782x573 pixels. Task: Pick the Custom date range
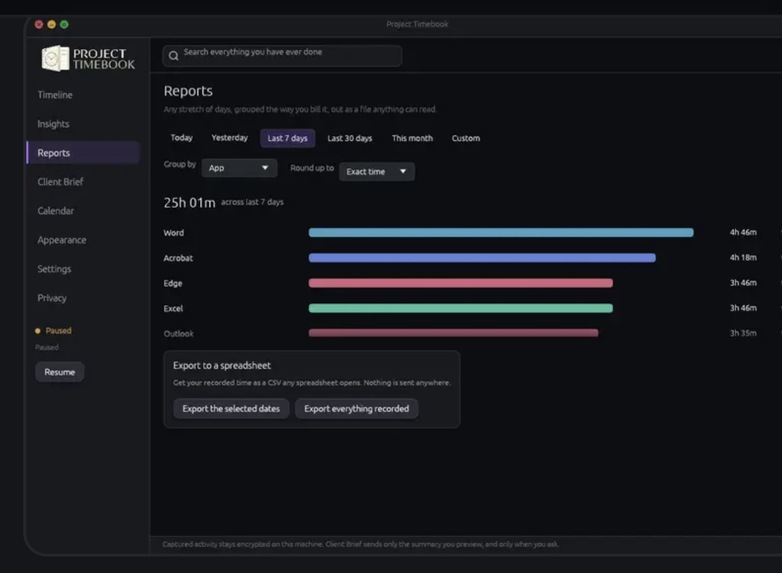[x=466, y=138]
